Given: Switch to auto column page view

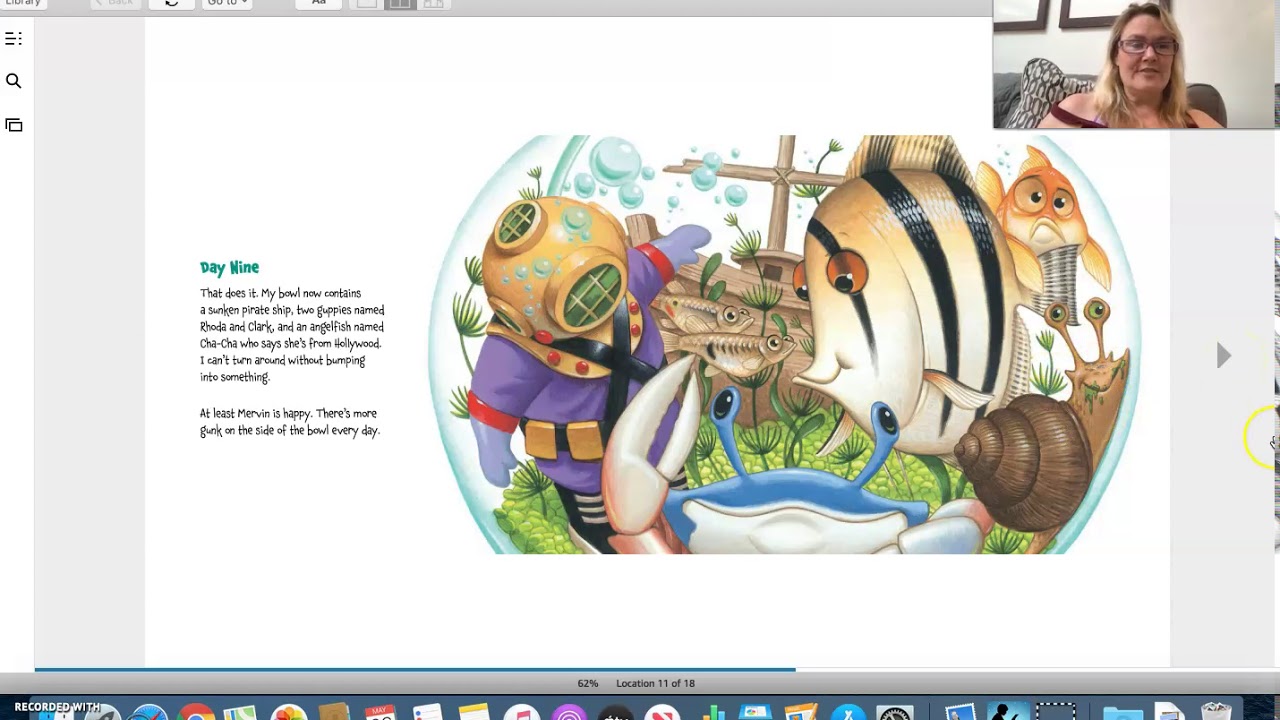Looking at the screenshot, I should click(x=433, y=3).
